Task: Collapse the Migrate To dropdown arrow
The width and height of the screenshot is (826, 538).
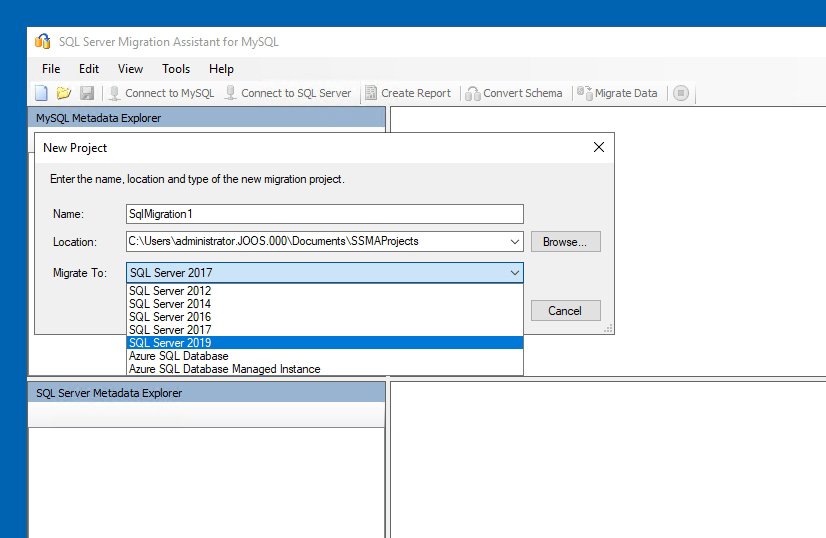Action: (514, 273)
